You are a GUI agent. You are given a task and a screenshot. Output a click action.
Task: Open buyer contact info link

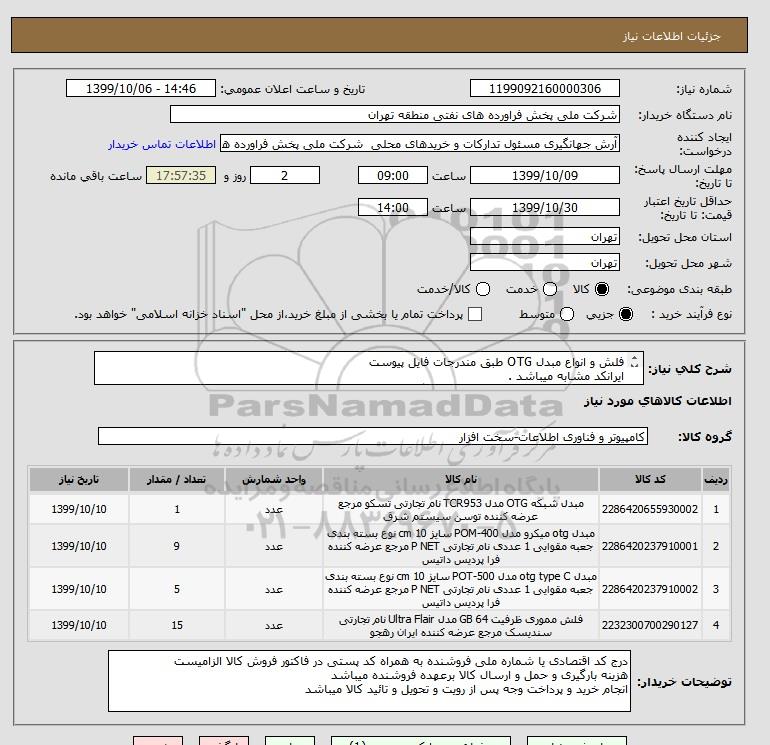pos(162,144)
